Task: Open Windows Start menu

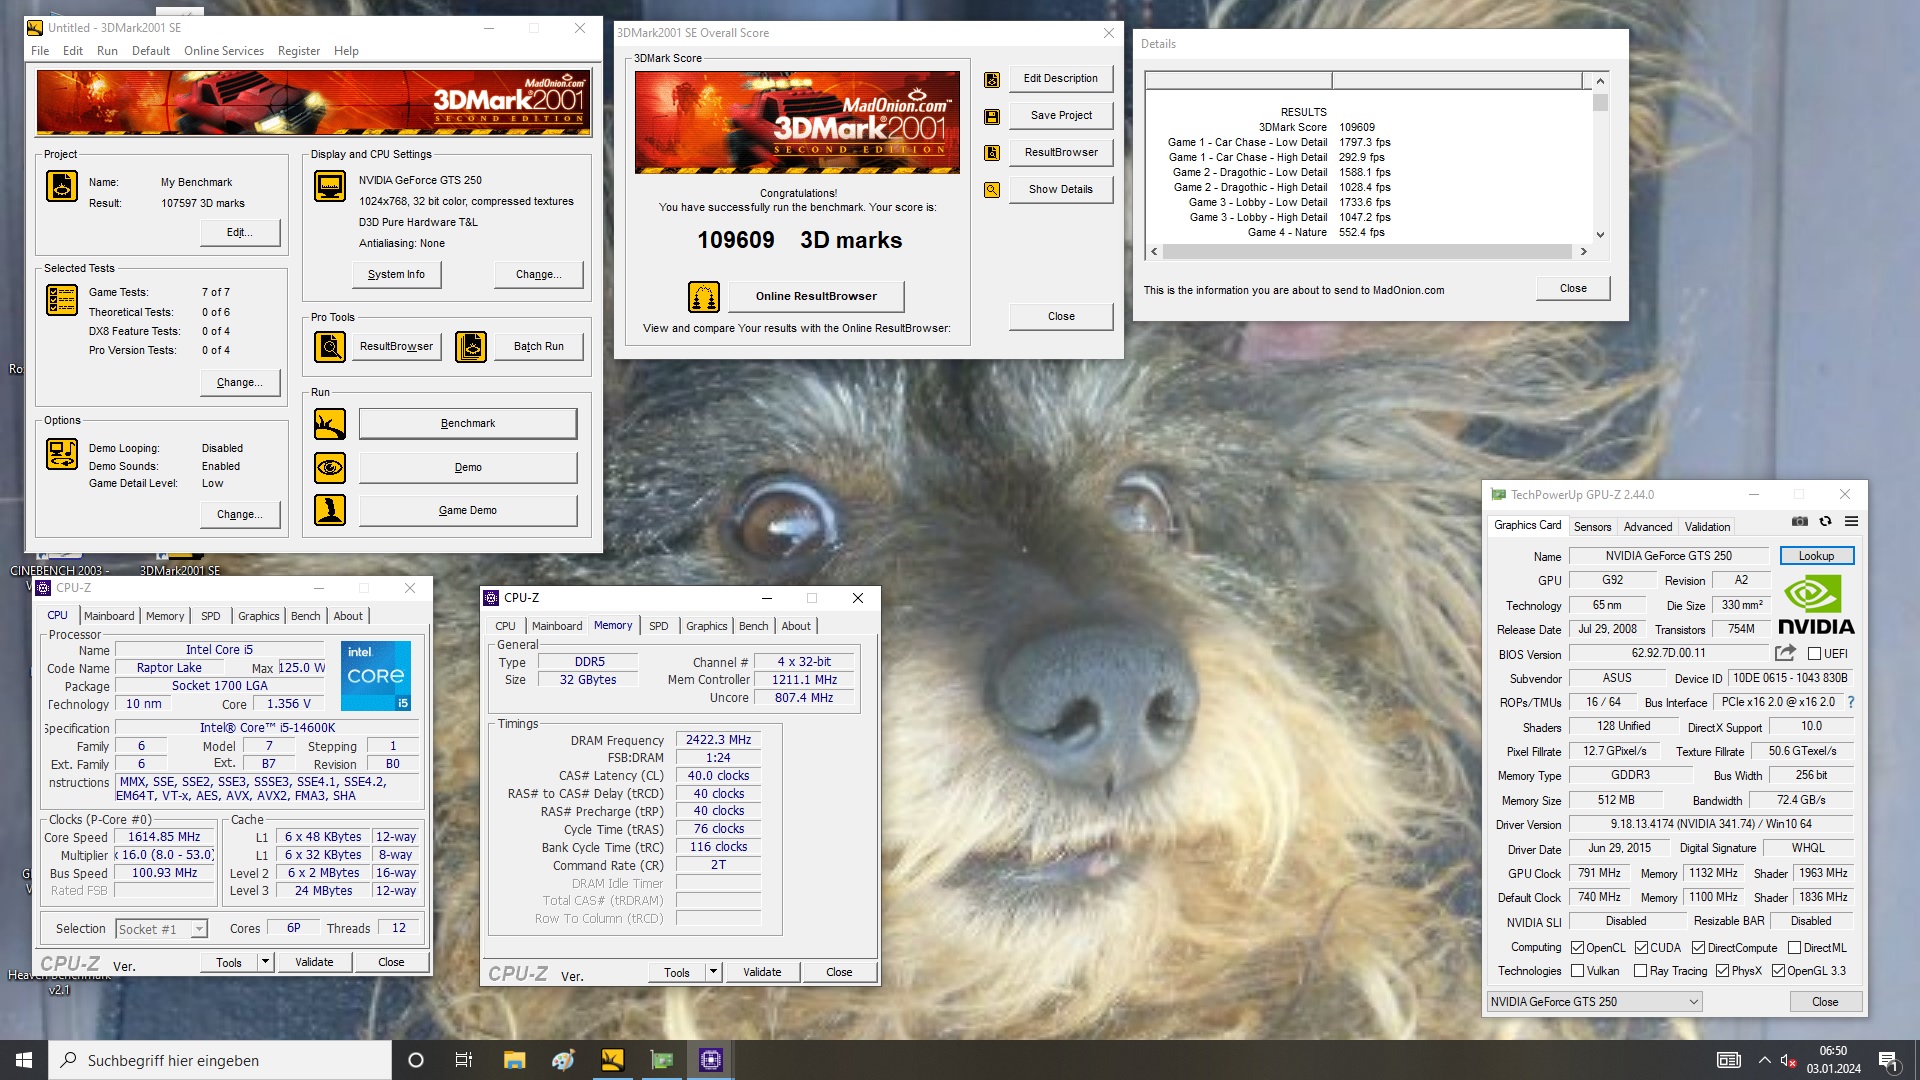Action: point(24,1060)
